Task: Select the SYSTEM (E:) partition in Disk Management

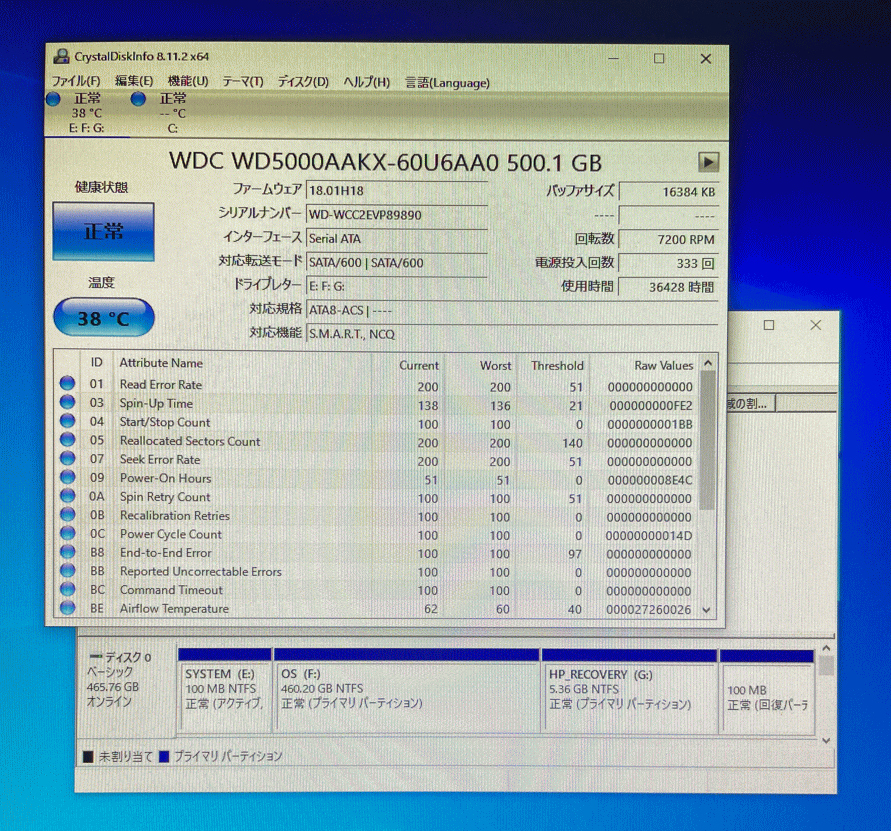Action: pyautogui.click(x=224, y=691)
